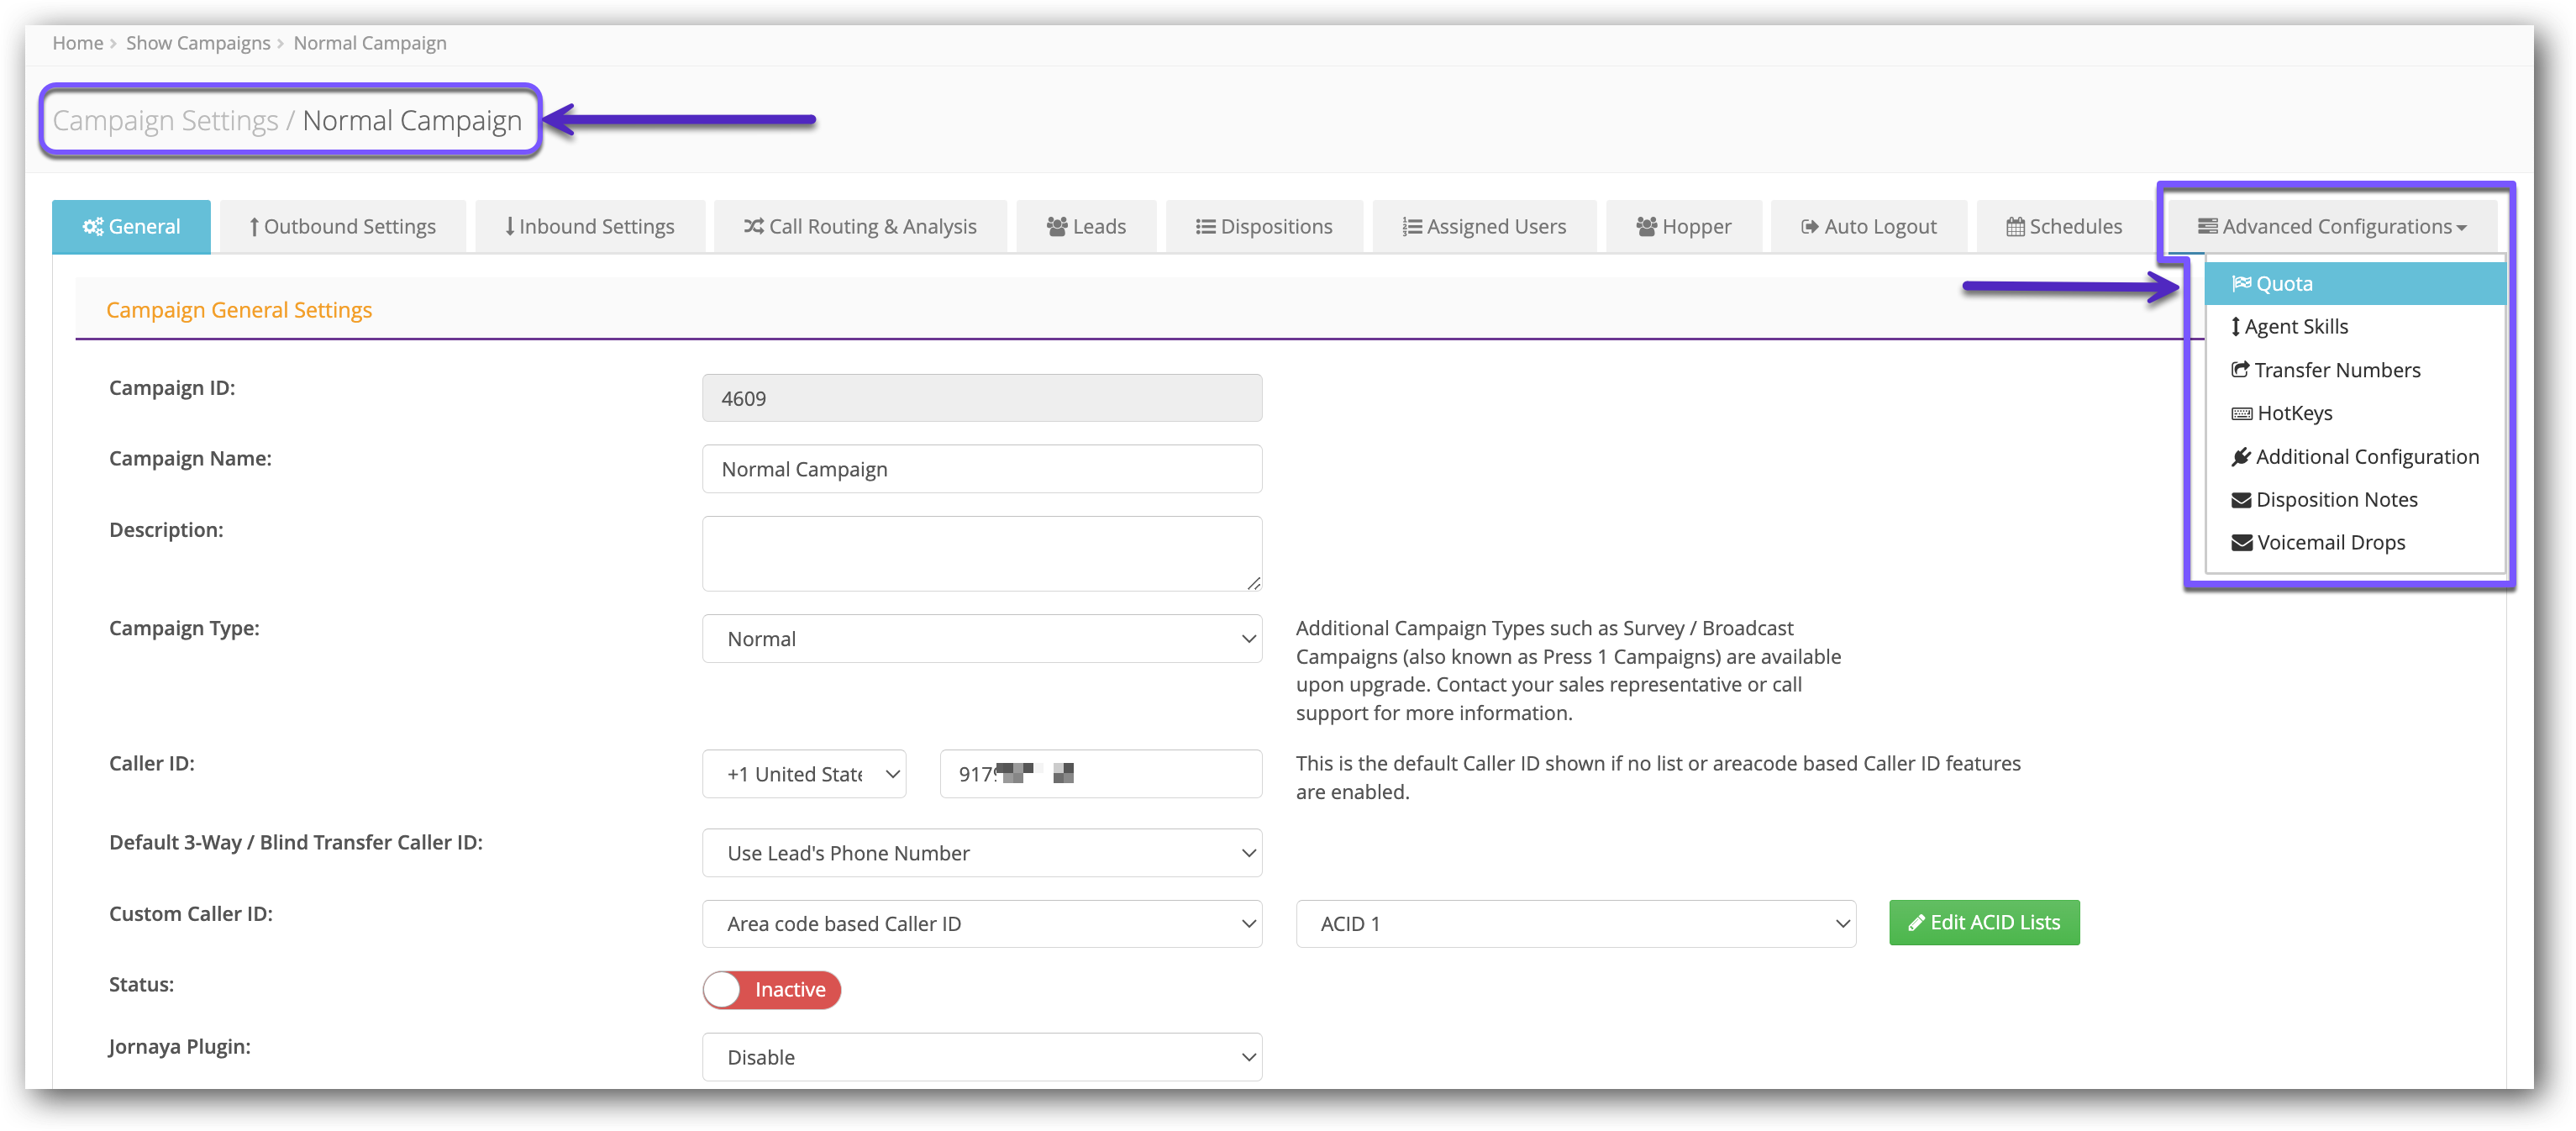Screen dimensions: 2576x1131
Task: Click the gears icon on General tab
Action: click(x=93, y=227)
